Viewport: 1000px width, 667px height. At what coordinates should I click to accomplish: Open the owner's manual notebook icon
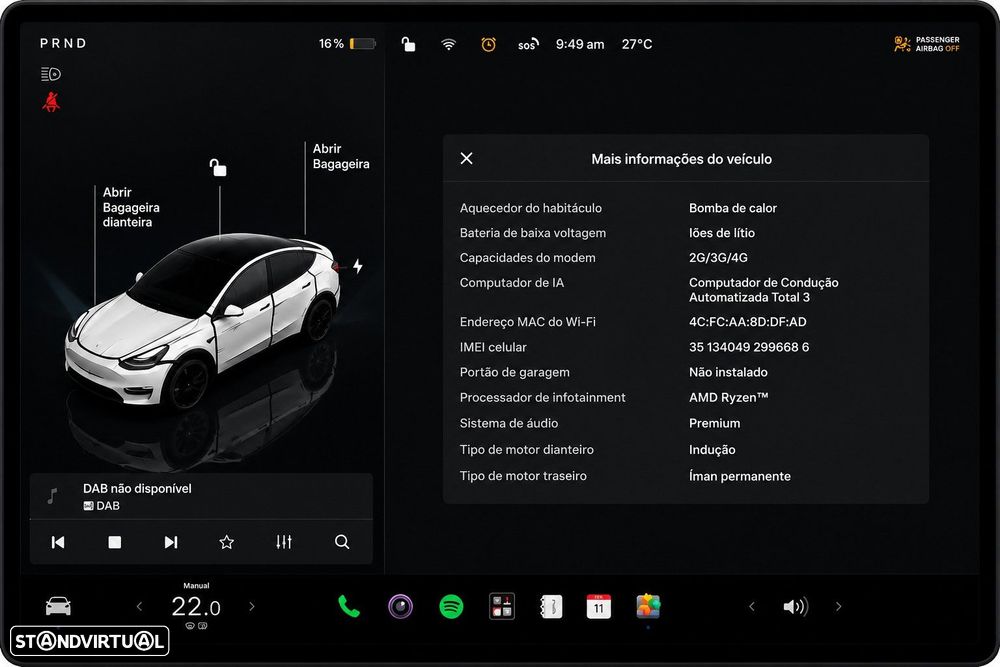point(551,606)
